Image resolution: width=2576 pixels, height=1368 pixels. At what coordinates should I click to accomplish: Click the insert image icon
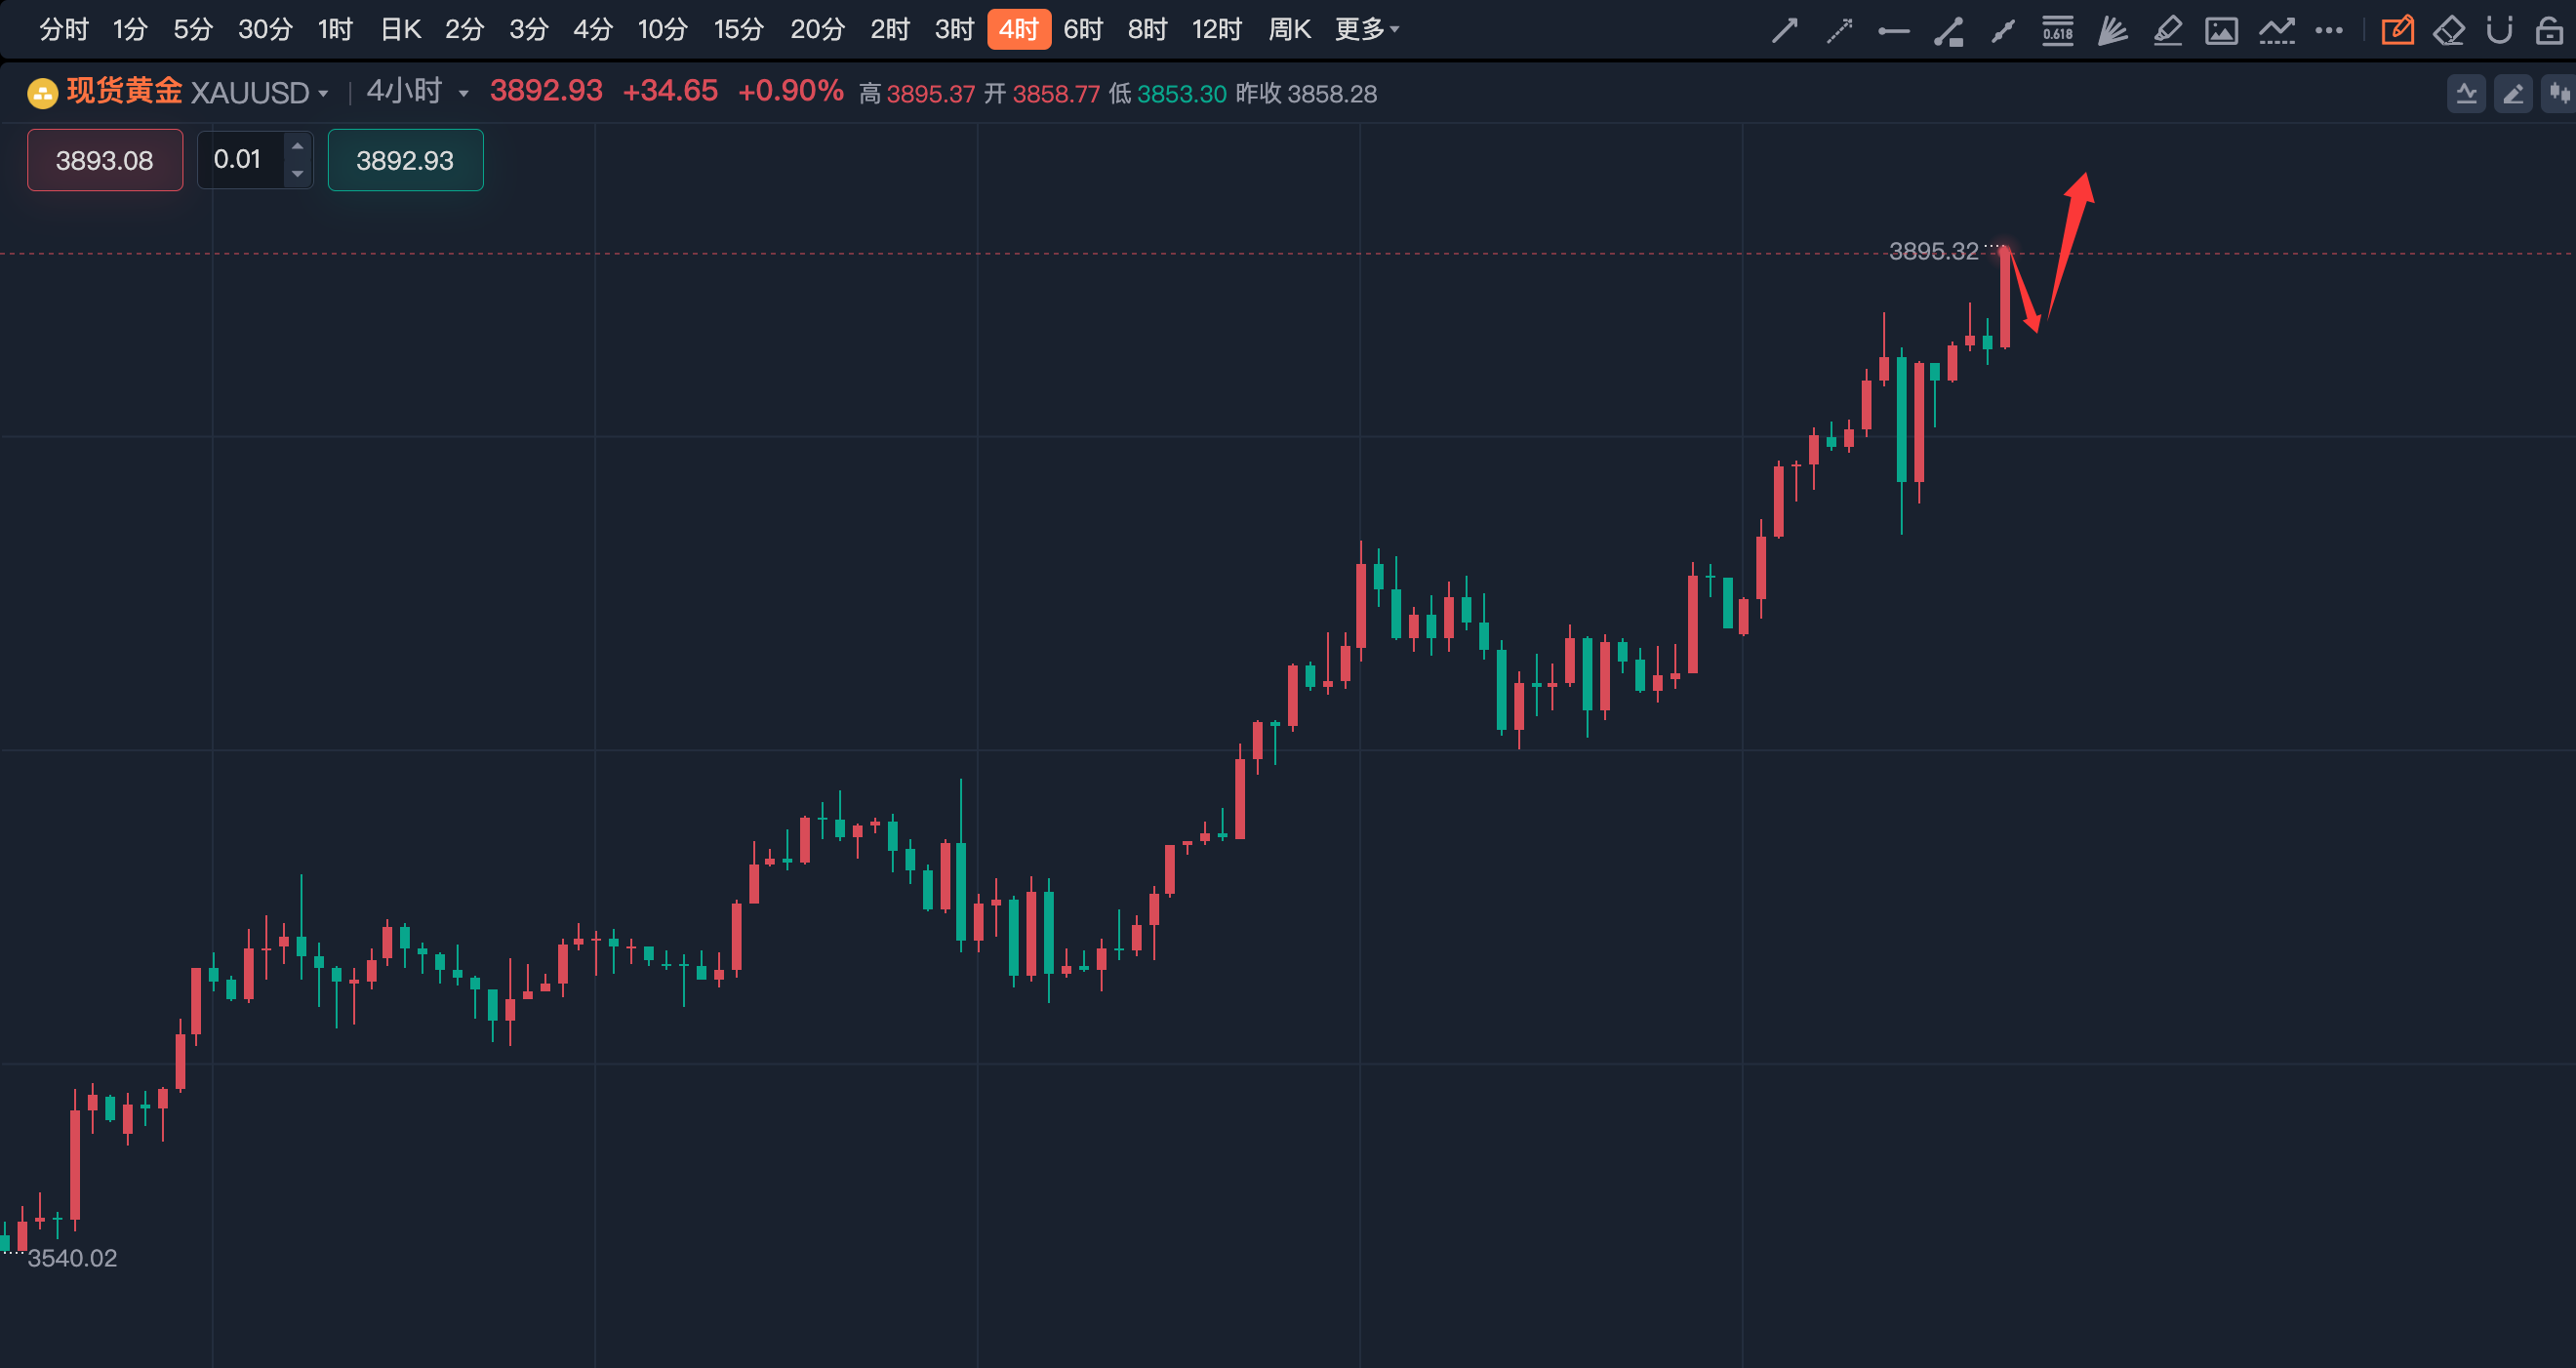pos(2221,31)
